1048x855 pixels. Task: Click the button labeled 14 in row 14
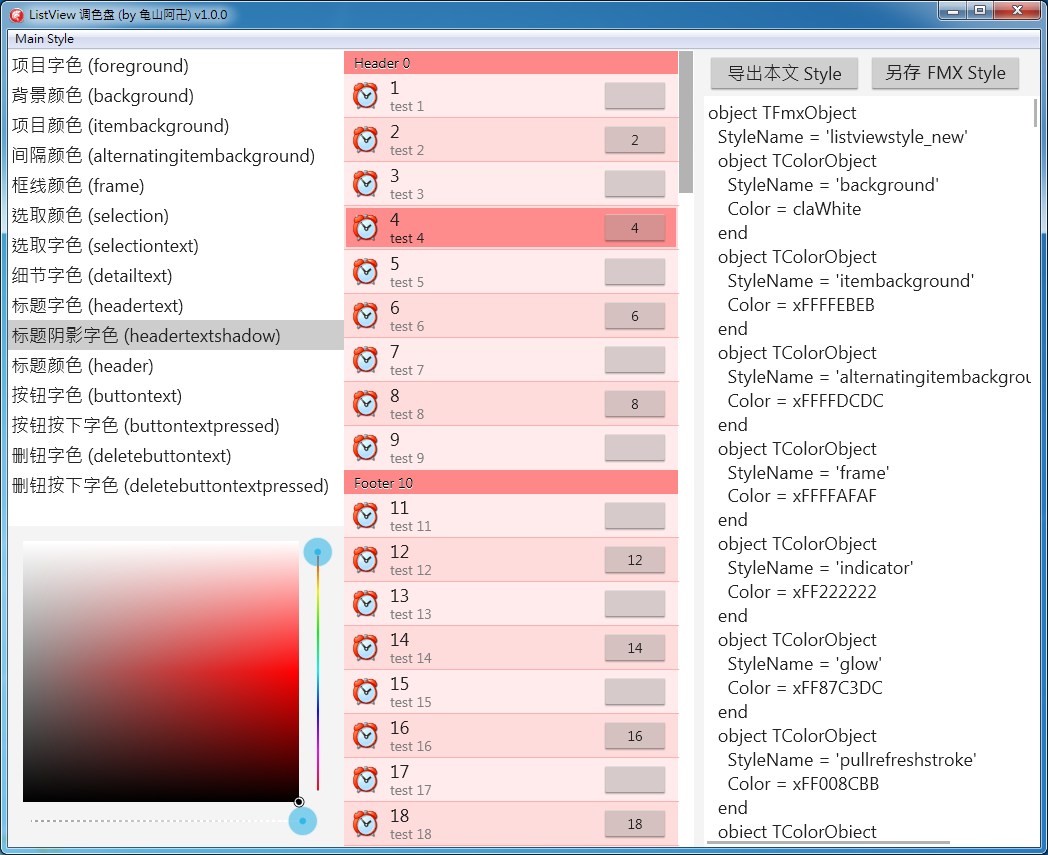tap(635, 648)
